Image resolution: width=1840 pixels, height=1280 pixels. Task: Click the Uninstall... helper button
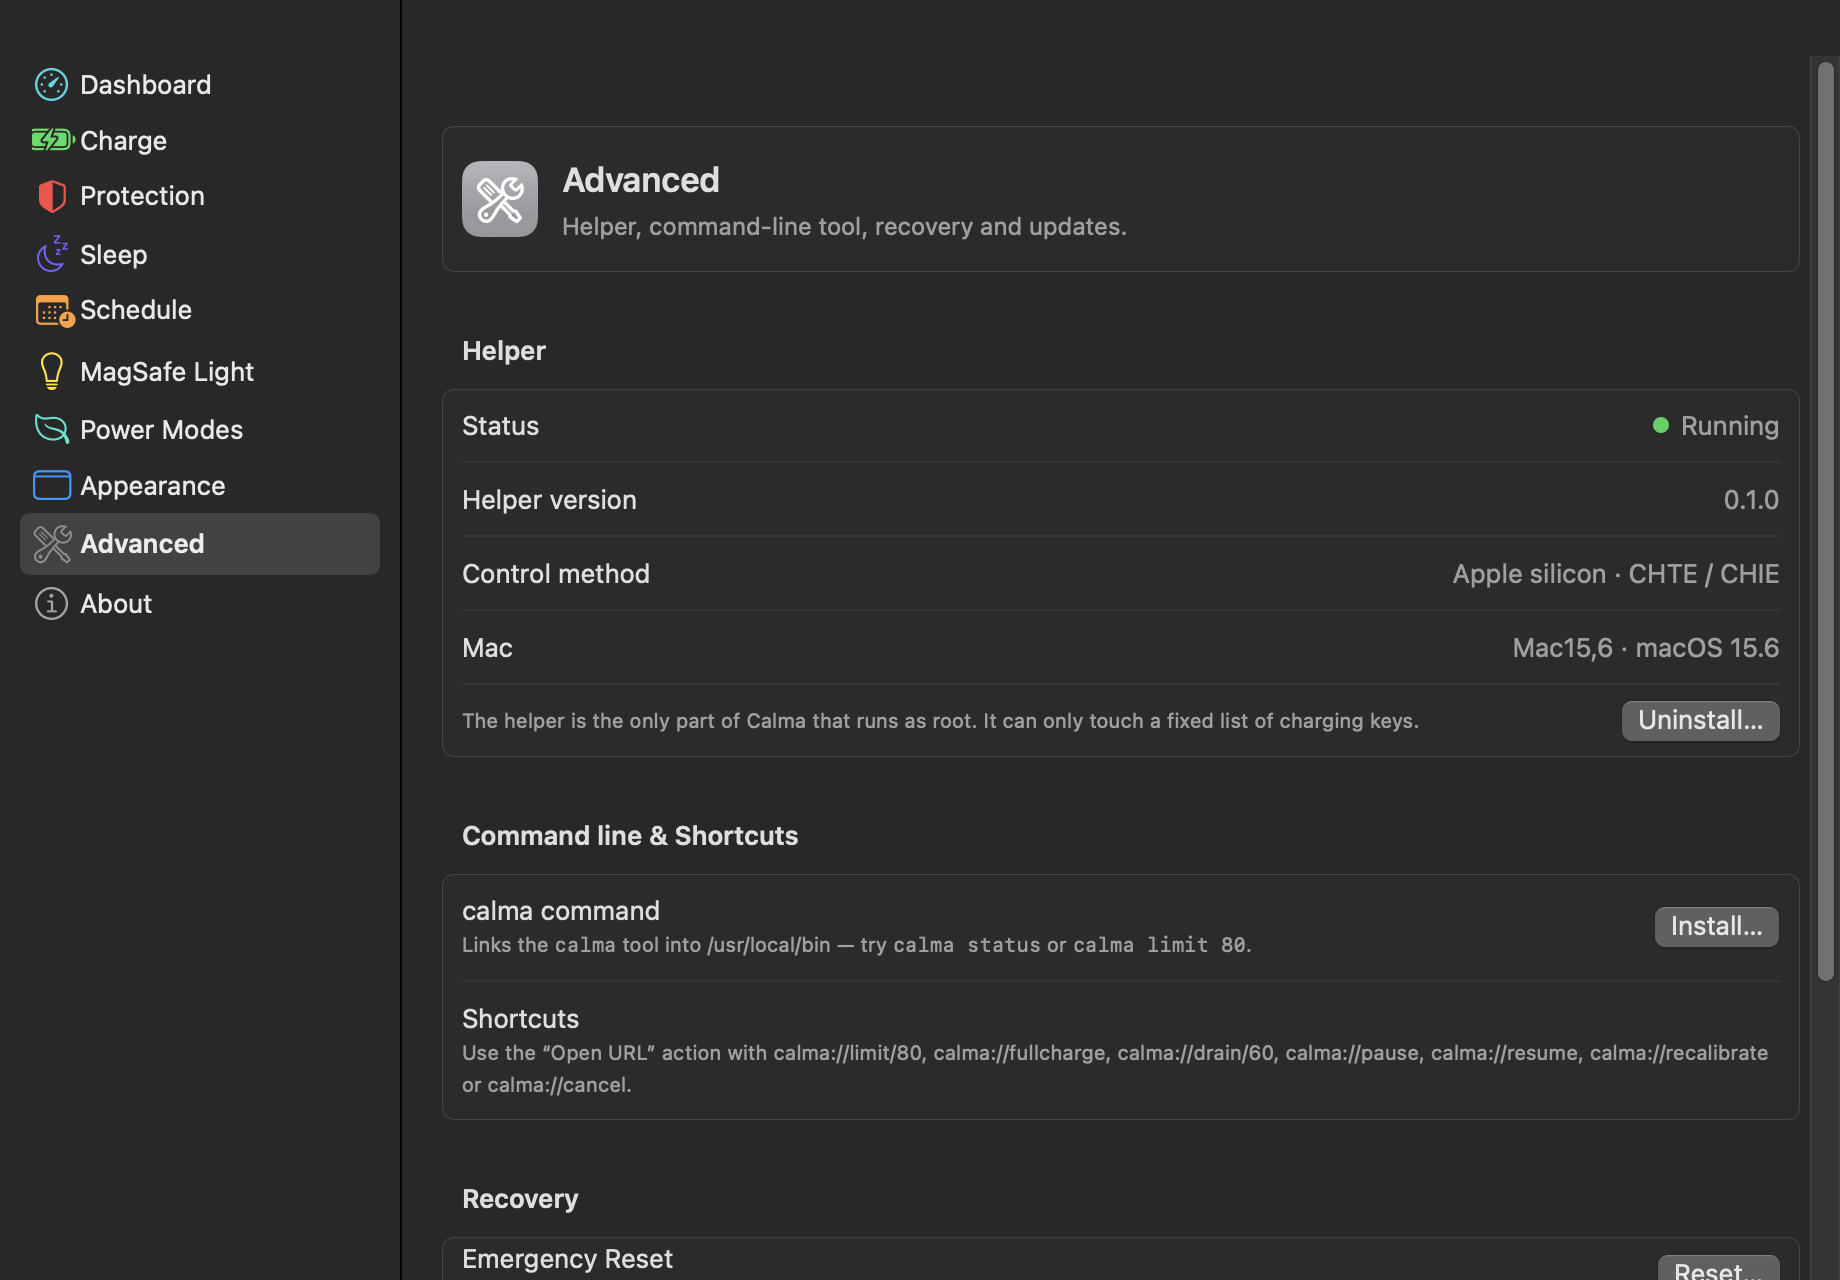pyautogui.click(x=1700, y=720)
